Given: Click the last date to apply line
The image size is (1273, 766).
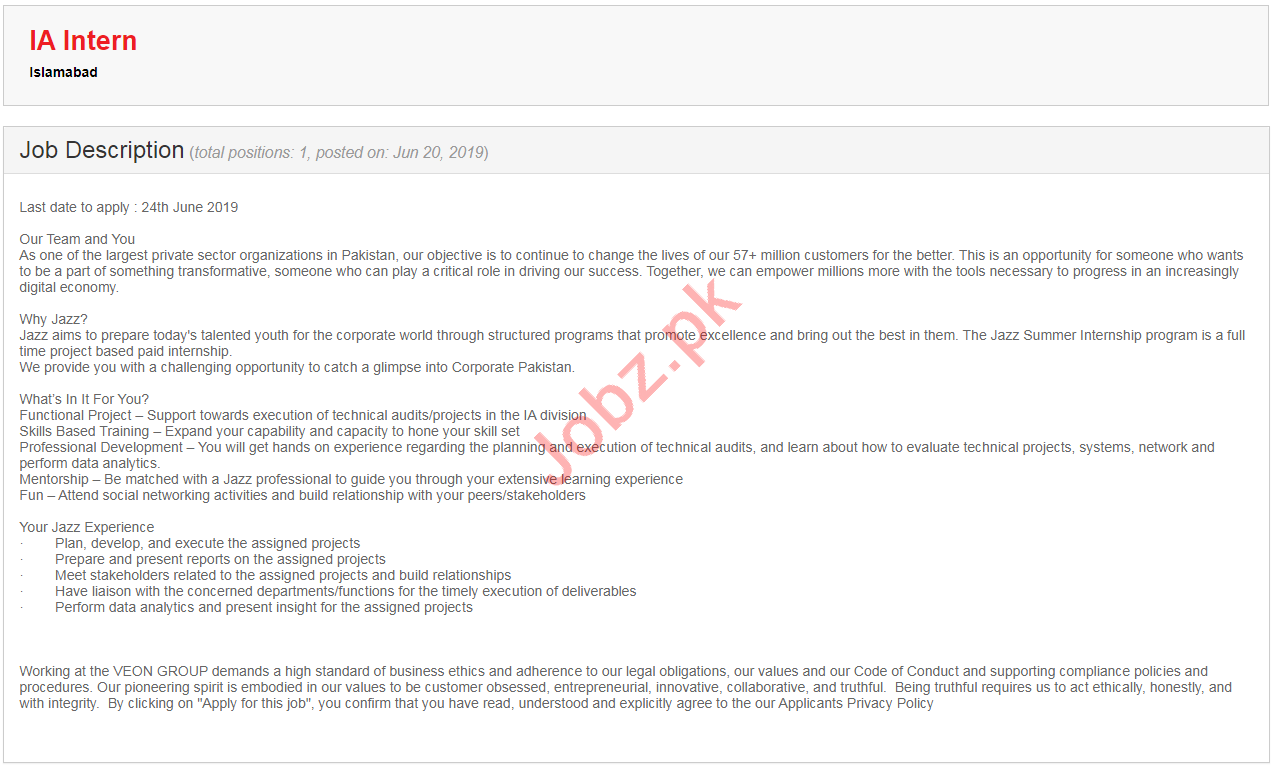Looking at the screenshot, I should click(x=129, y=207).
